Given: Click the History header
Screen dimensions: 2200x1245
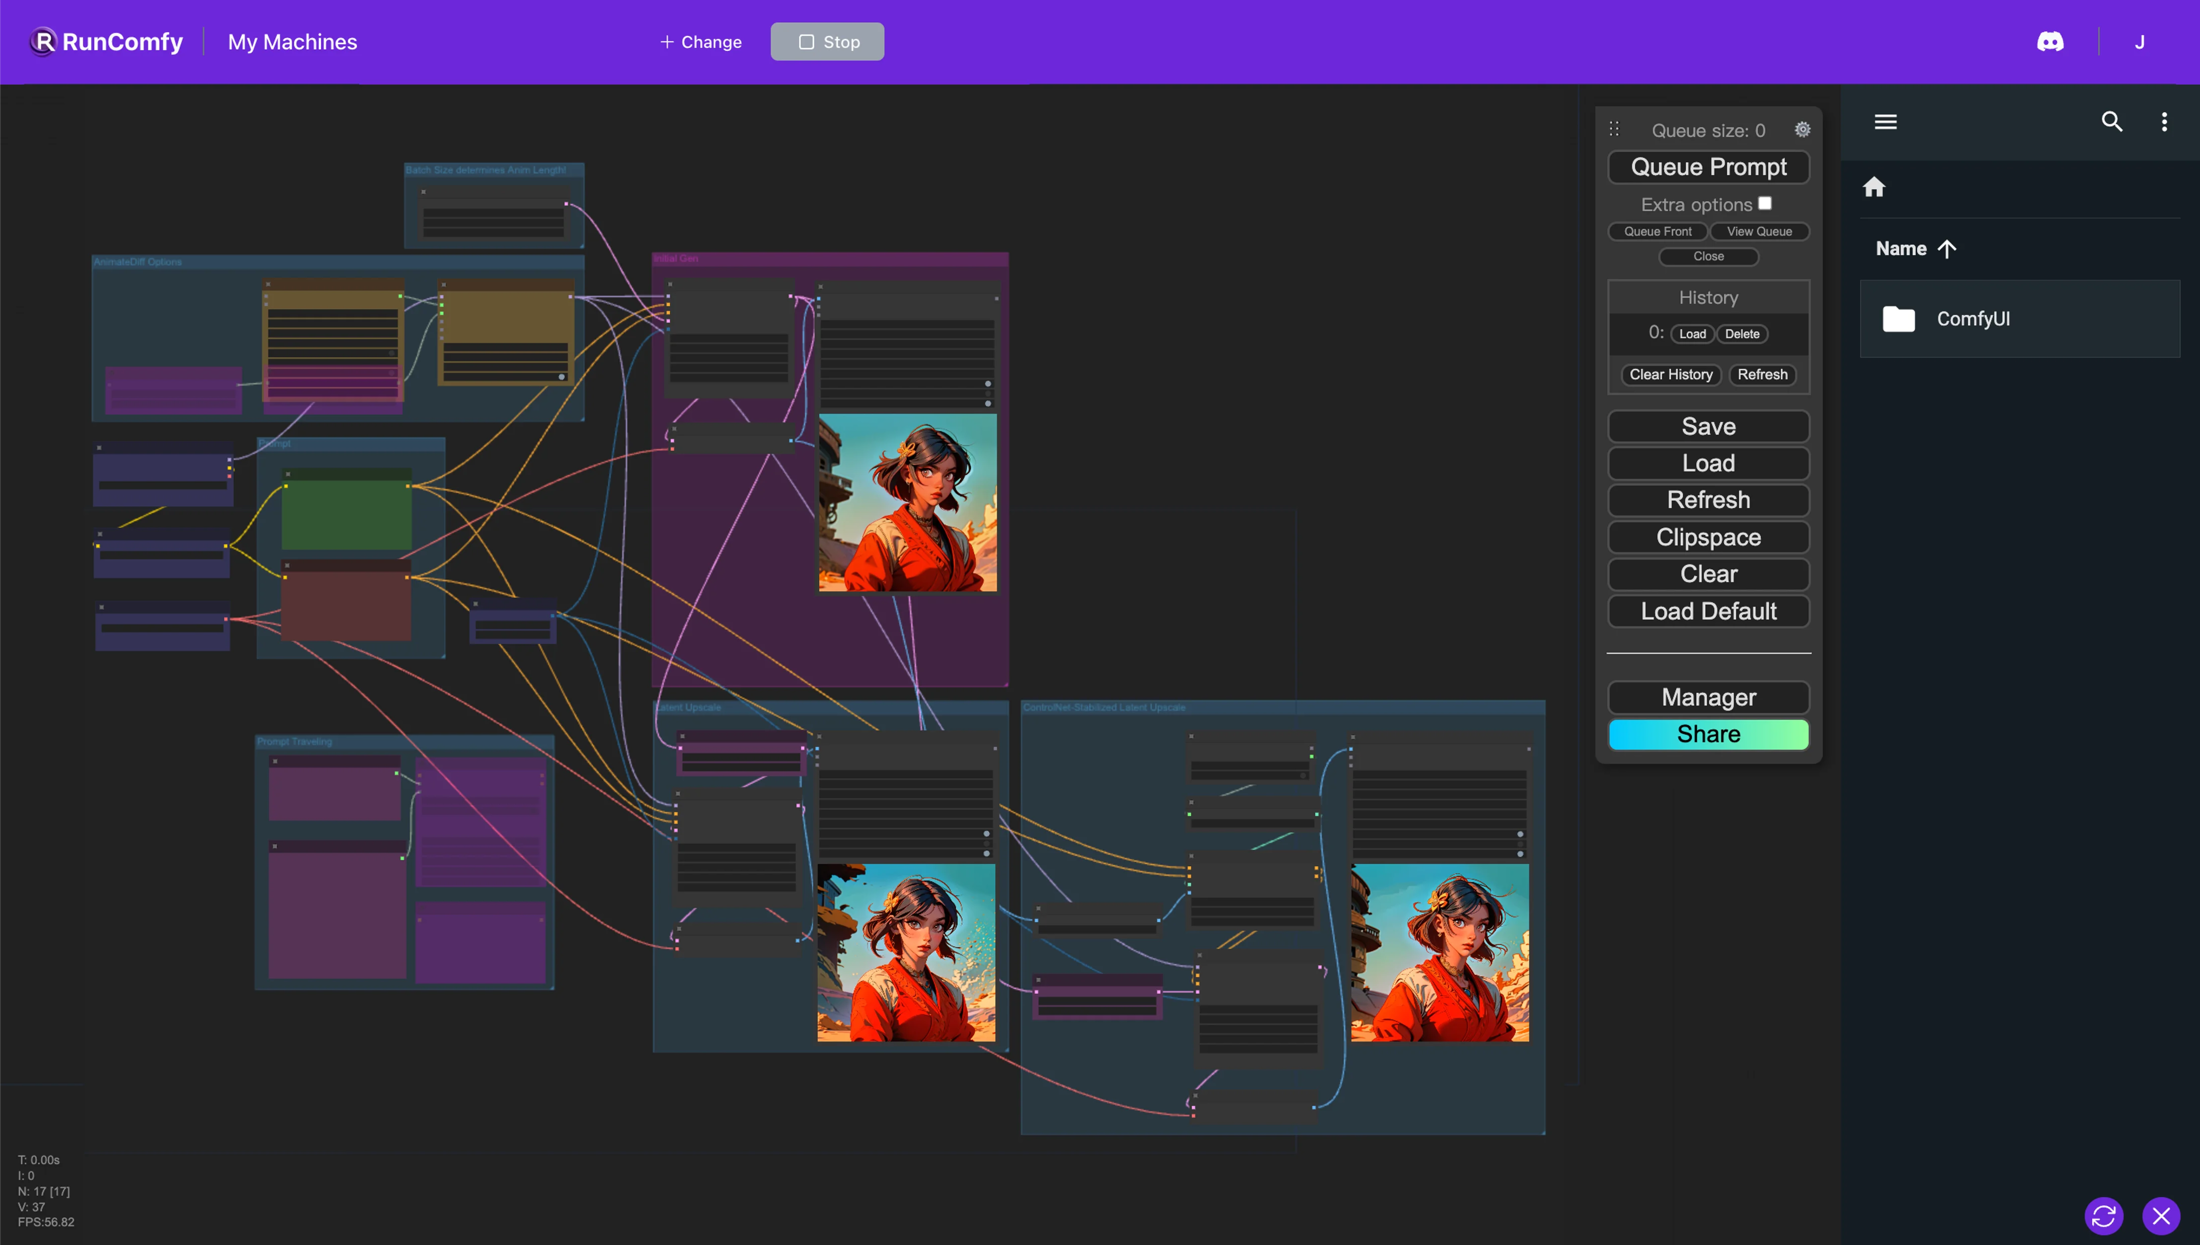Looking at the screenshot, I should [x=1708, y=297].
